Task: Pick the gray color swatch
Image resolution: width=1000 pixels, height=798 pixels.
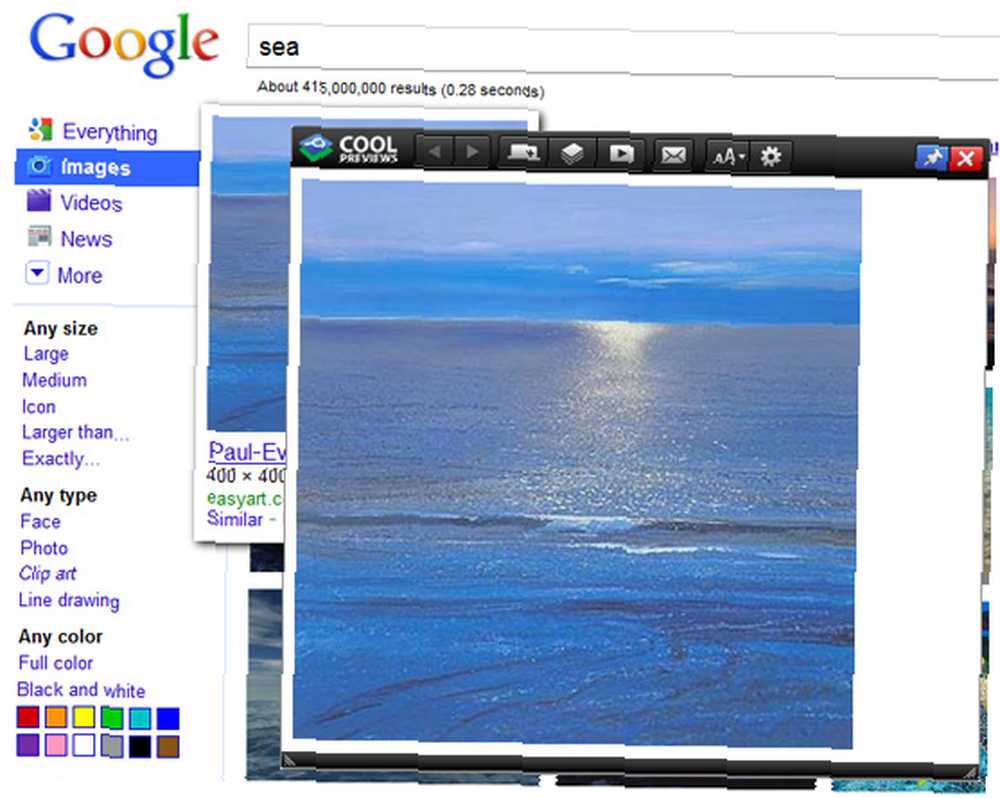Action: [x=112, y=746]
